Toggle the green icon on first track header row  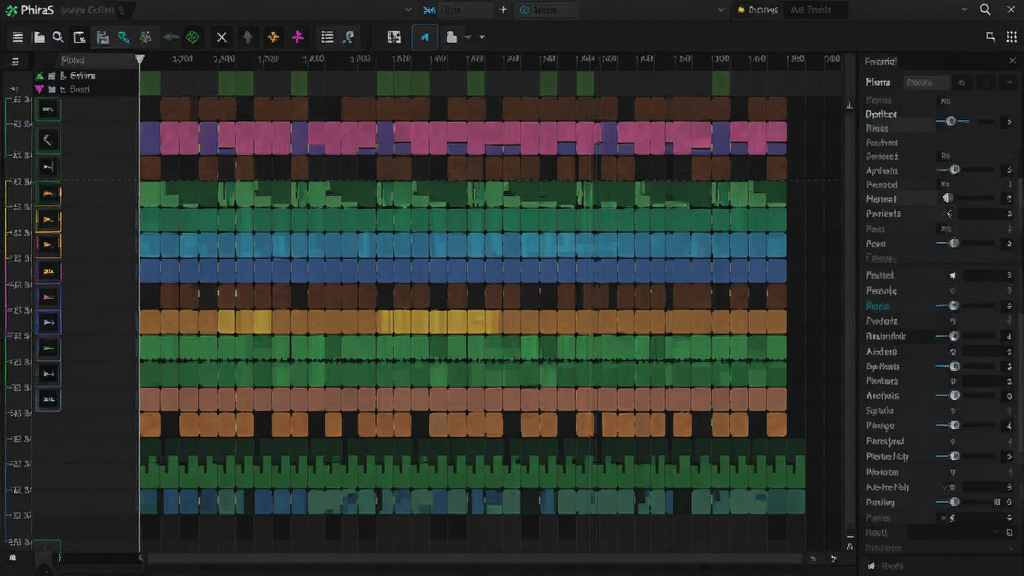[39, 76]
